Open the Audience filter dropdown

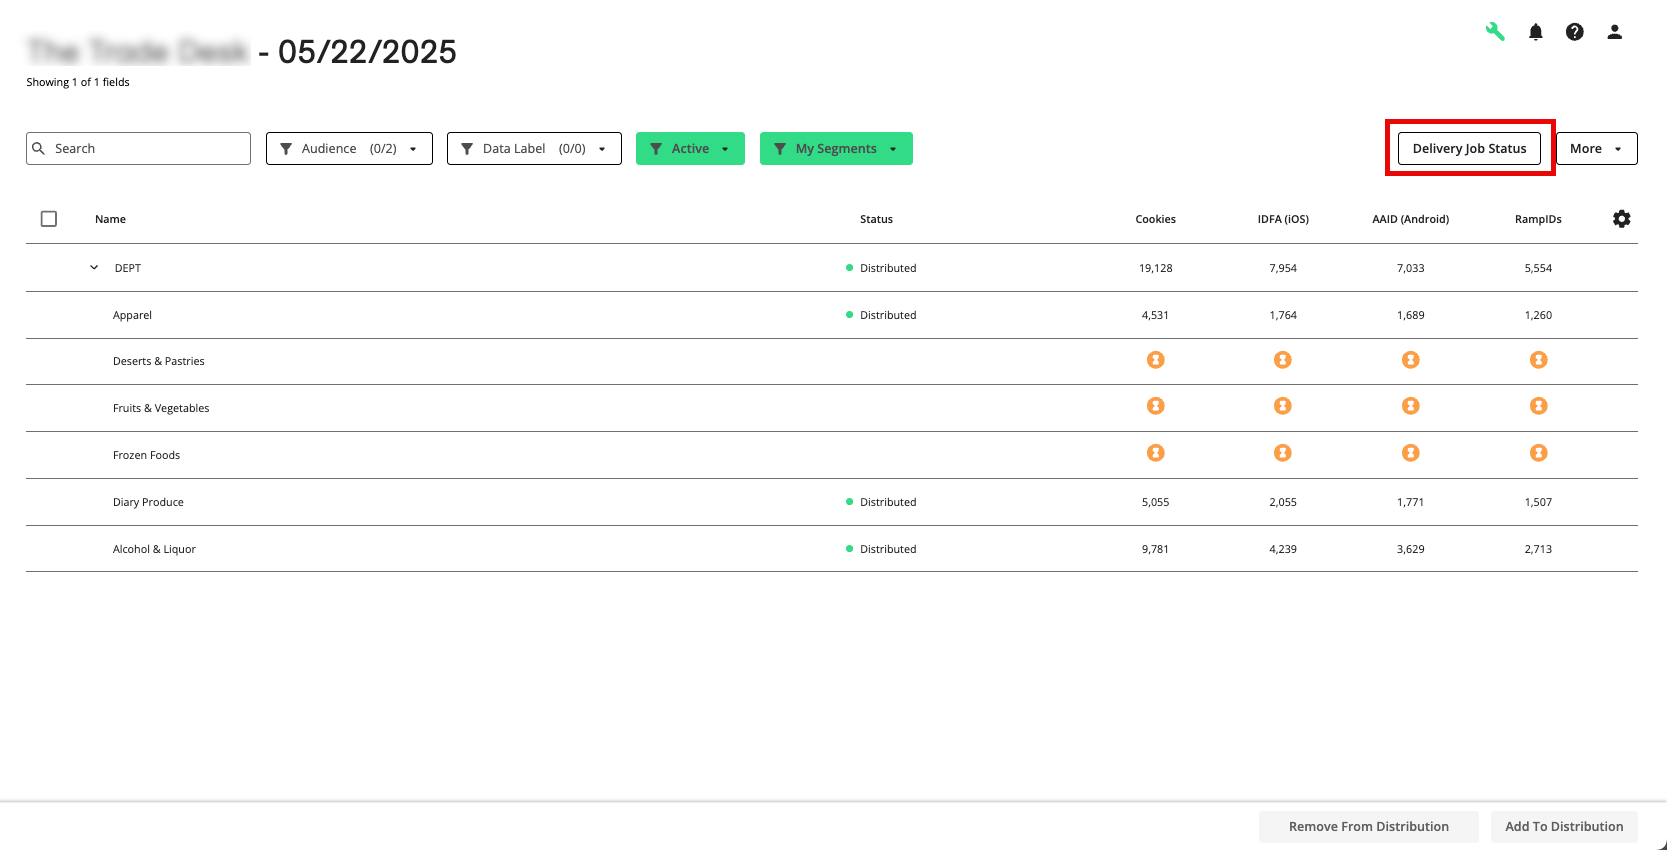click(x=349, y=149)
